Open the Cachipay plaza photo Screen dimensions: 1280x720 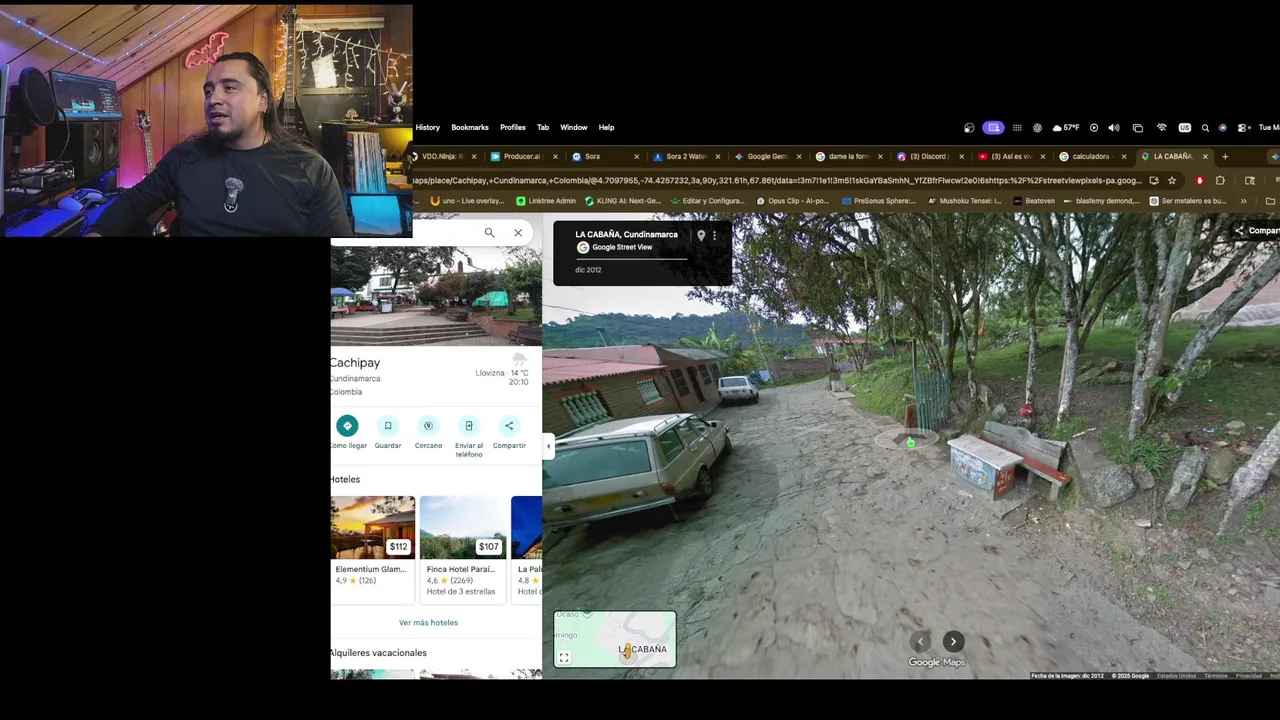[x=436, y=296]
